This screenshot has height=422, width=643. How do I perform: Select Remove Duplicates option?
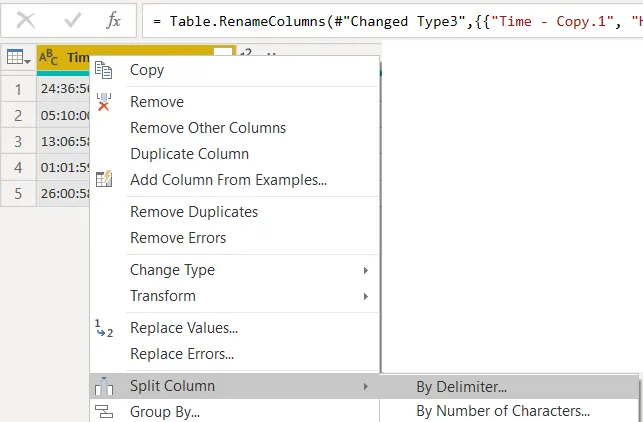point(194,212)
